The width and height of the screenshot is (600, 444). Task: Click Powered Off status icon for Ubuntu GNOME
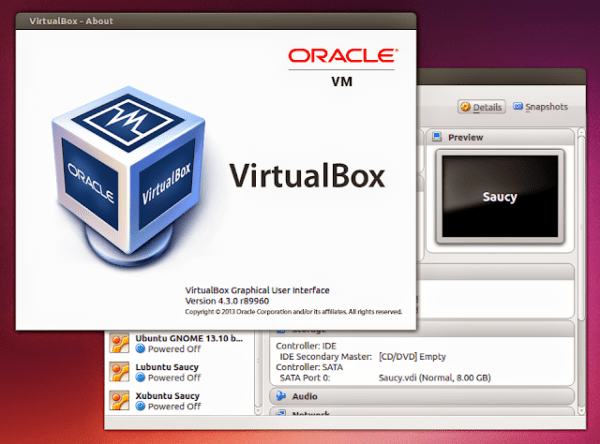[140, 349]
